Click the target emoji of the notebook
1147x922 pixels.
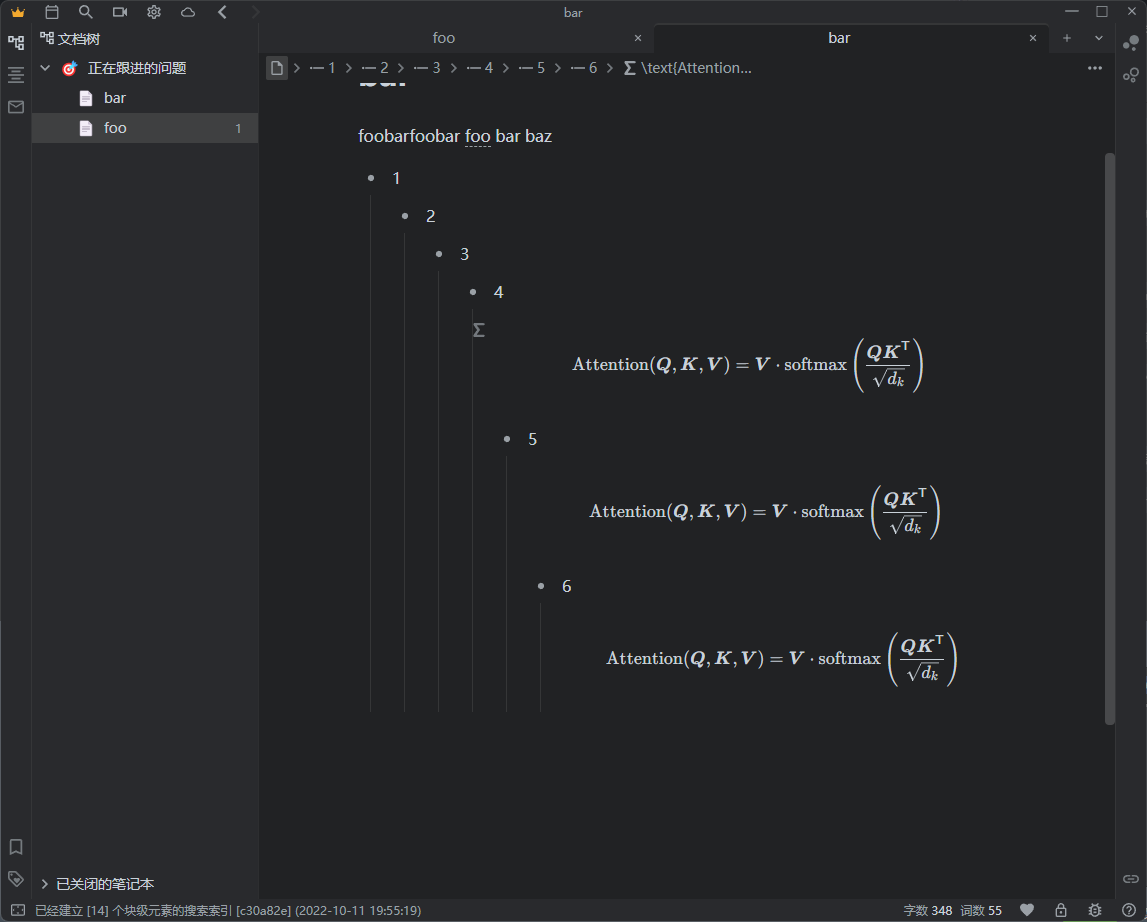(x=69, y=69)
